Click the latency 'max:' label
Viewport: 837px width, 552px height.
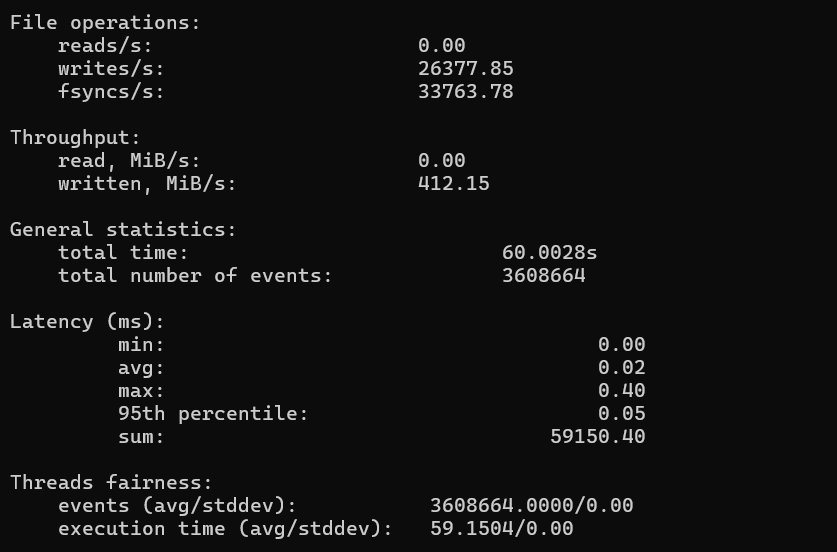point(141,391)
